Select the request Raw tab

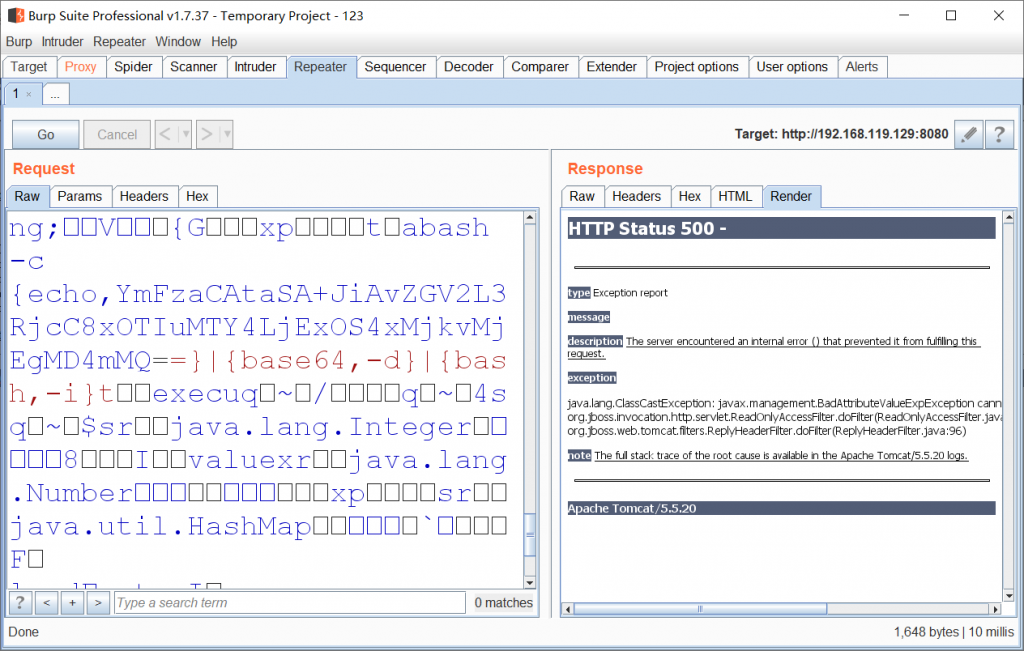click(27, 197)
